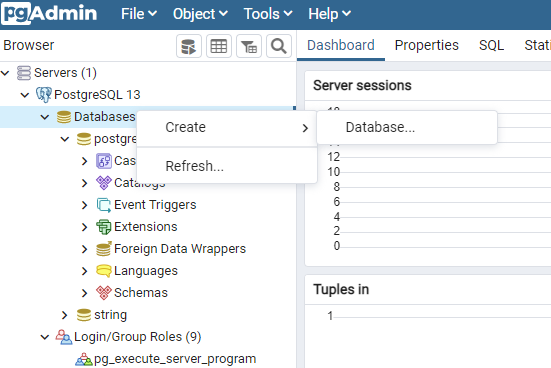Click the Filtered Rows toolbar icon

click(249, 46)
